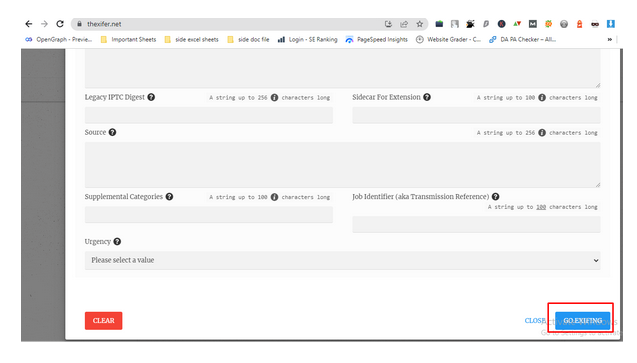
Task: Click the Legacy IPTC Digest input field
Action: 209,115
